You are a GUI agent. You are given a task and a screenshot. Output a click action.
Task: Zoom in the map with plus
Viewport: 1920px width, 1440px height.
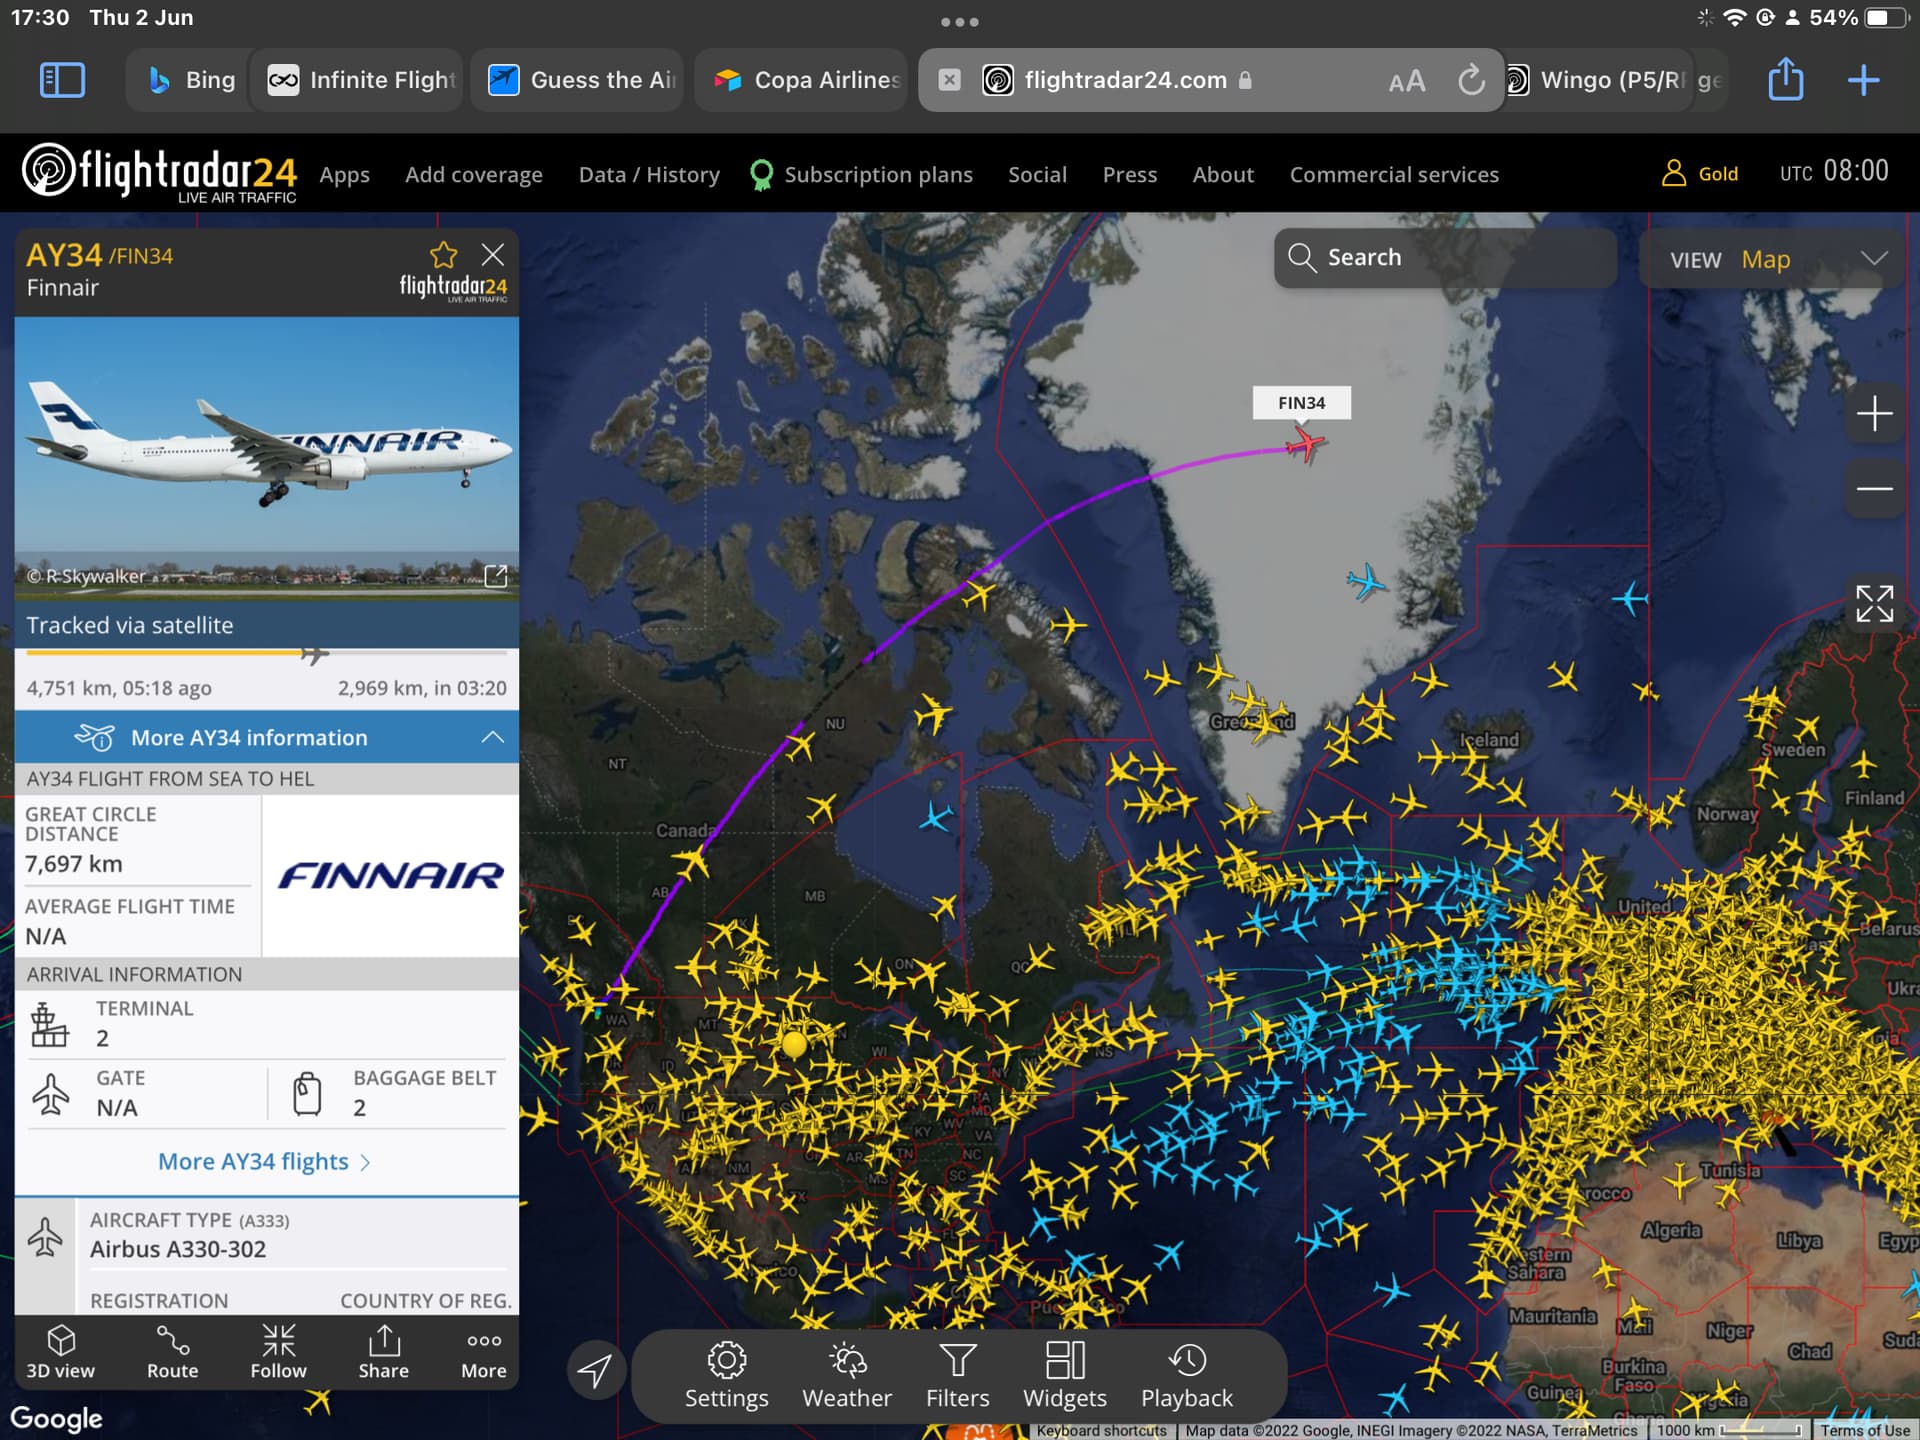click(x=1874, y=413)
